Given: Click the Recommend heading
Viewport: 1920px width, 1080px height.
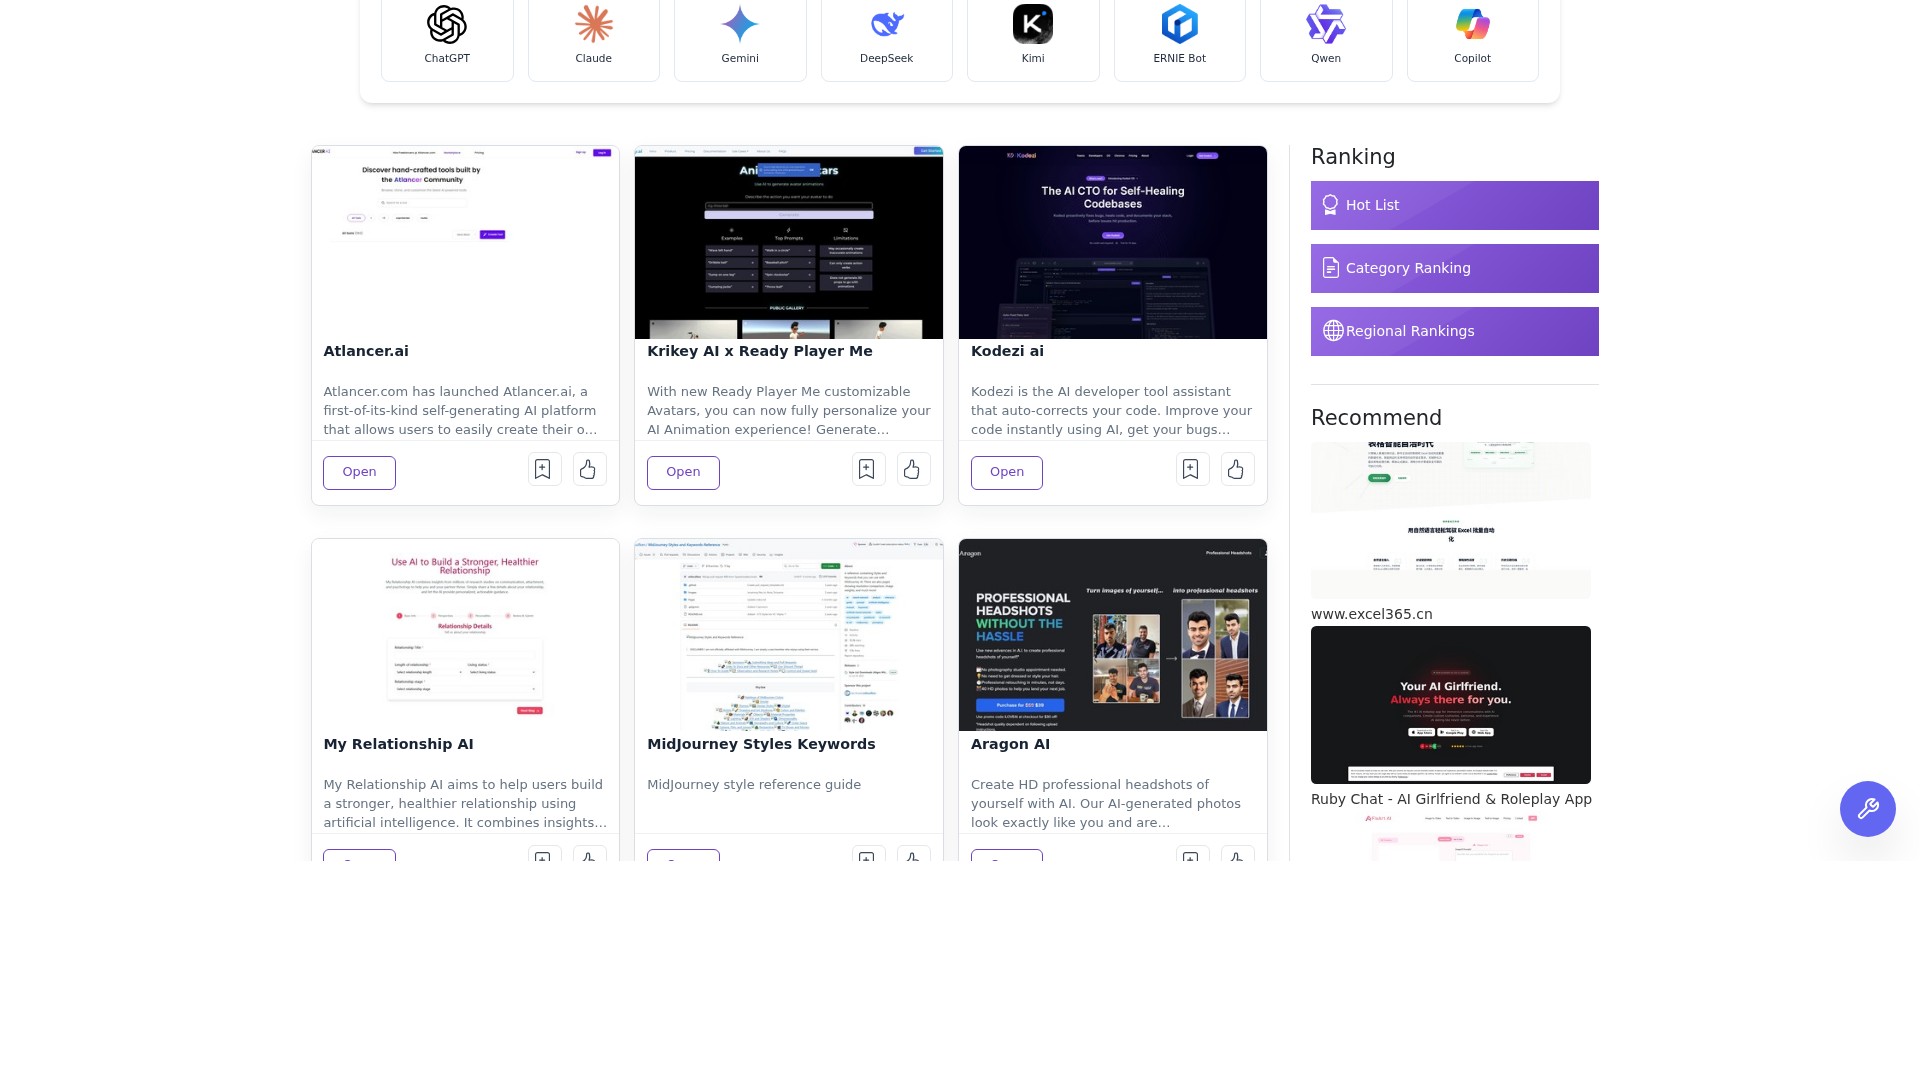Looking at the screenshot, I should click(1376, 418).
